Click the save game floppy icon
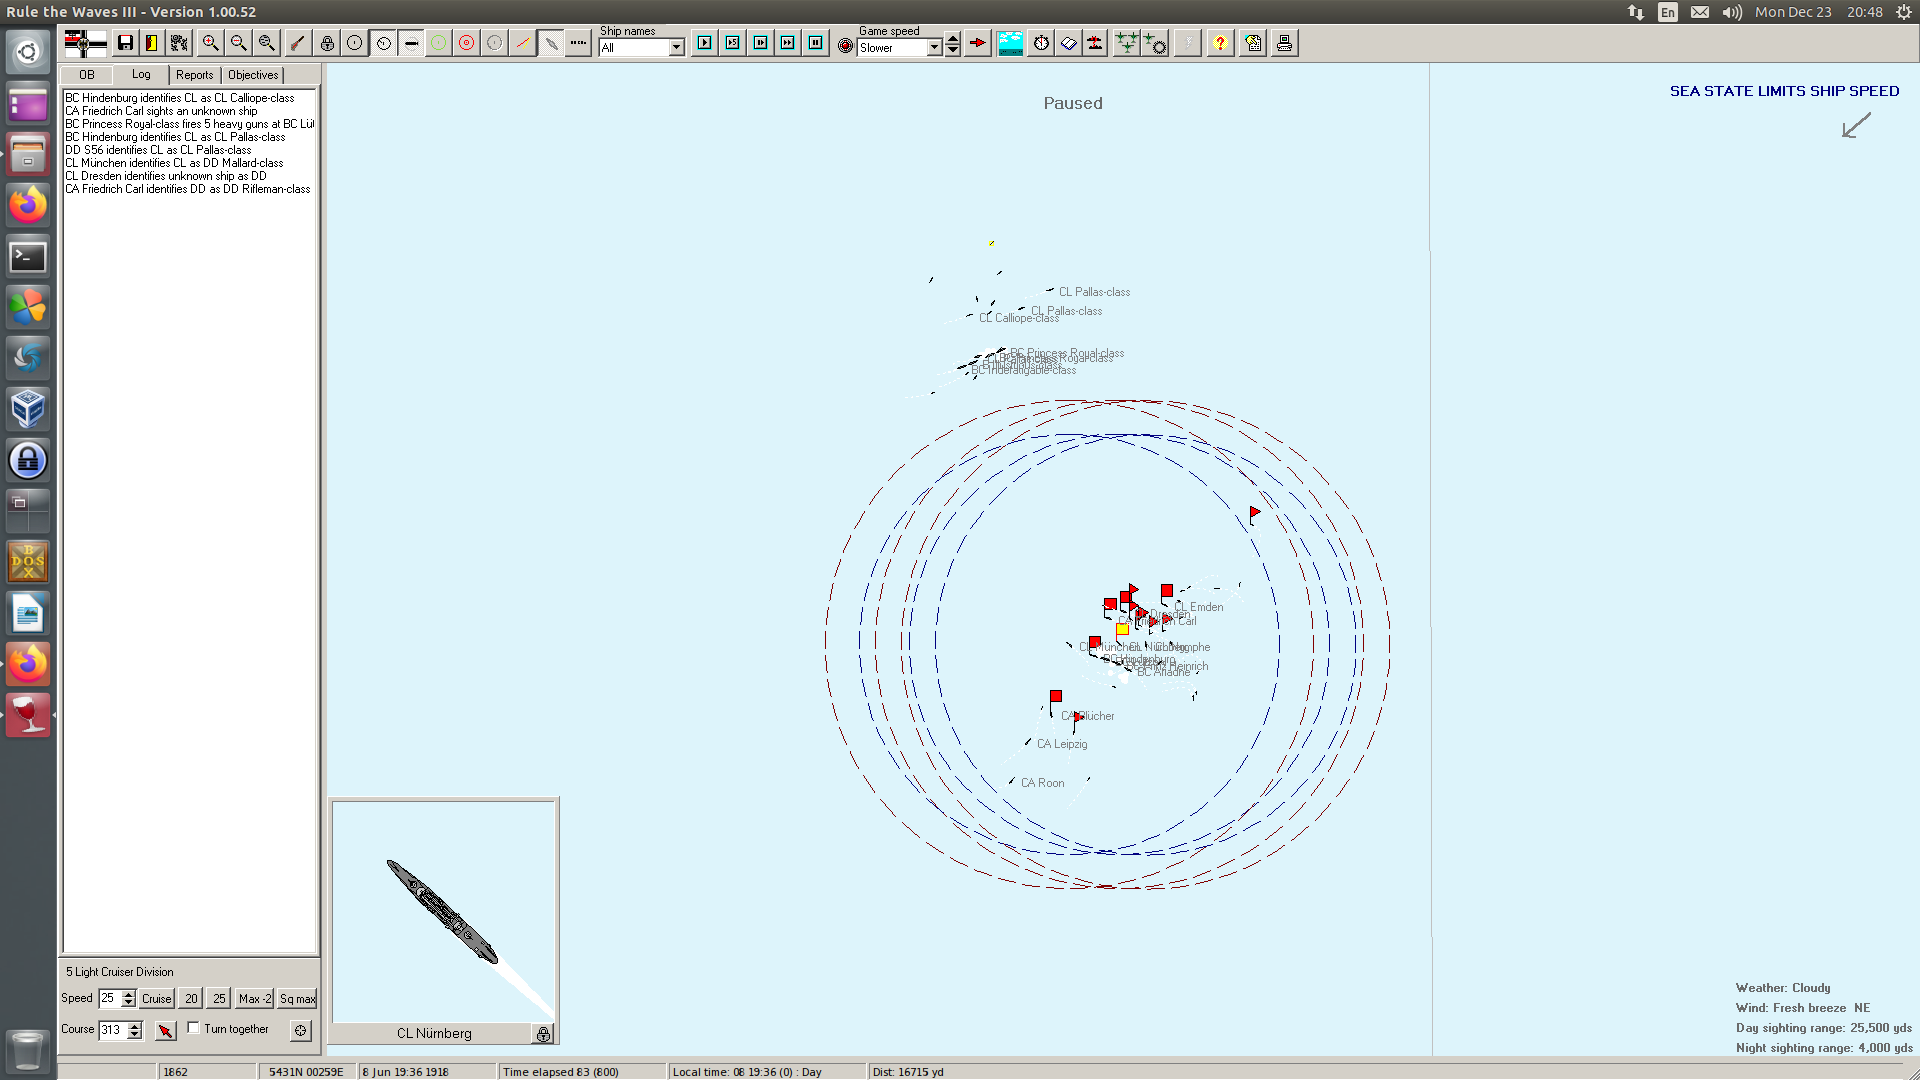The width and height of the screenshot is (1920, 1080). coord(125,43)
